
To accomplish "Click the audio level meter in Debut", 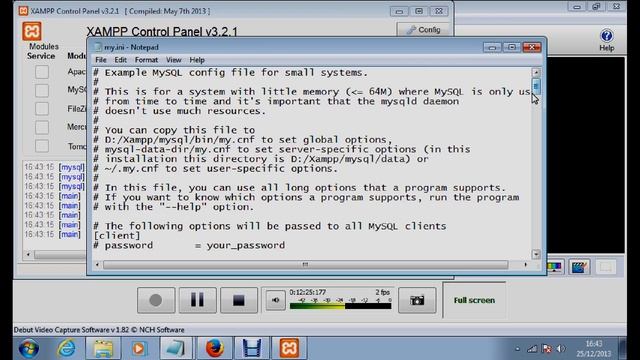I will click(340, 306).
